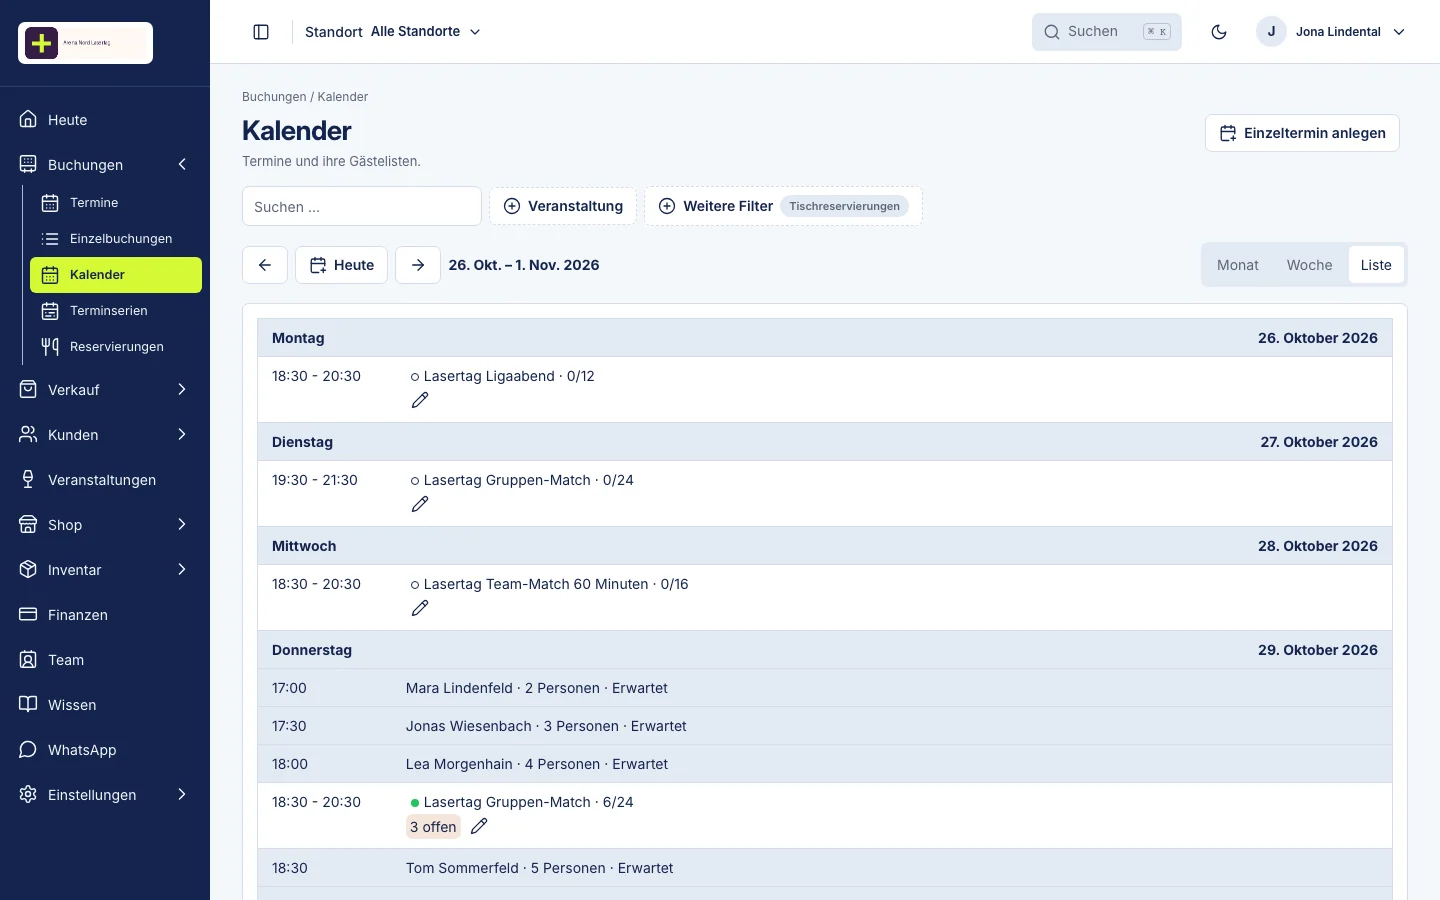Screen dimensions: 1440x900
Task: Select the Liste view tab
Action: (1376, 265)
